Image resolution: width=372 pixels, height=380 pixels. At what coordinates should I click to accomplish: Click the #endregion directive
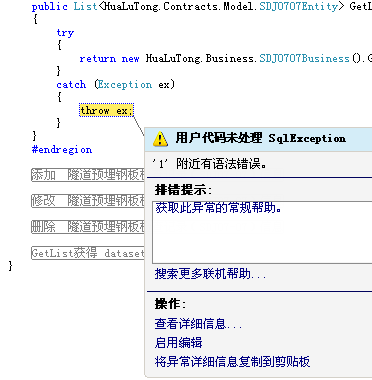(62, 149)
